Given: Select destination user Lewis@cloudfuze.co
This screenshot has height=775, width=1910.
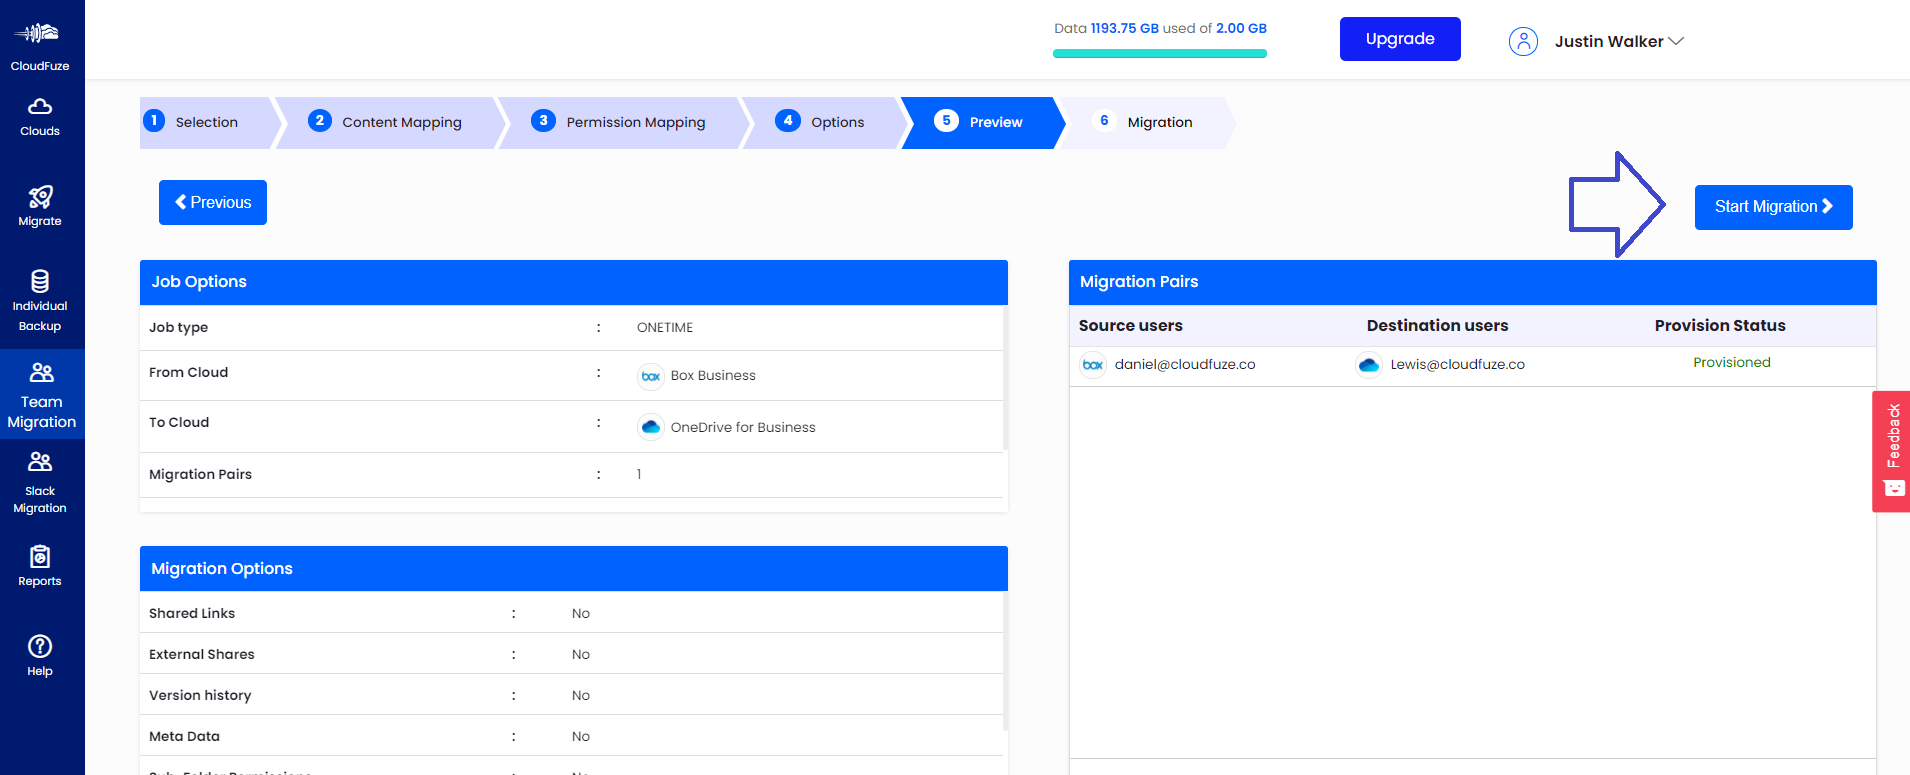Looking at the screenshot, I should coord(1457,365).
